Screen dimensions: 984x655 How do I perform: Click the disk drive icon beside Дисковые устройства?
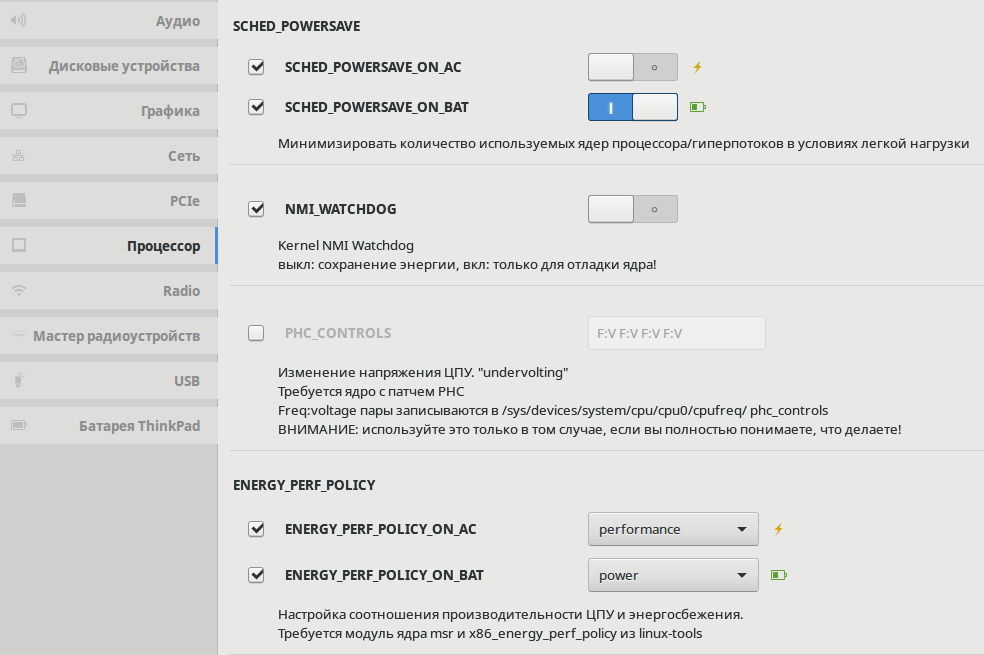coord(19,65)
